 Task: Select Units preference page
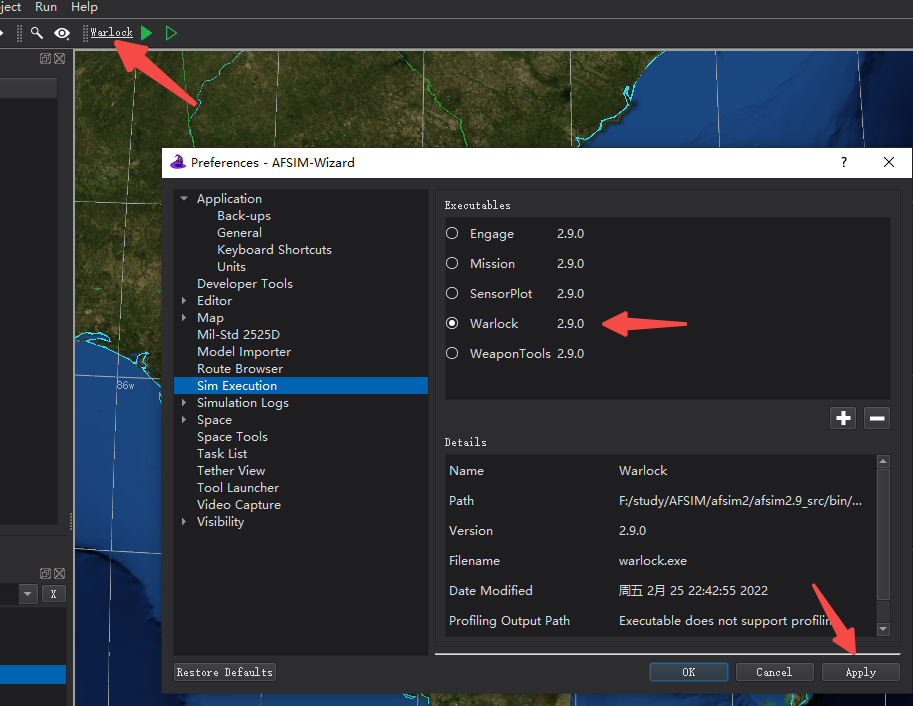[231, 266]
